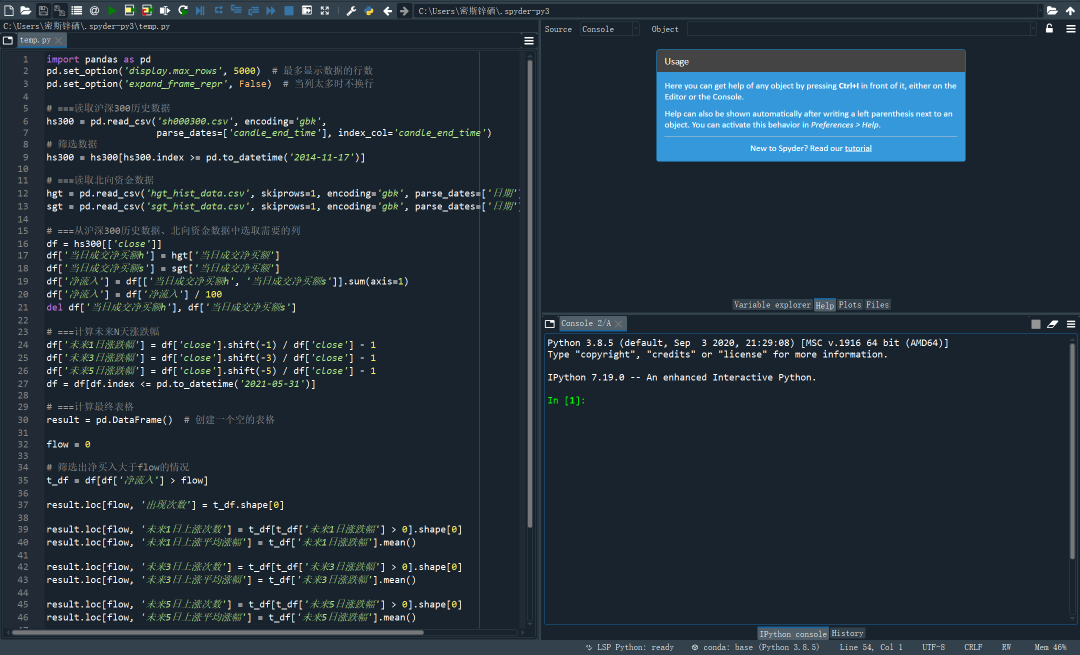The height and width of the screenshot is (655, 1080).
Task: Open the Source Console dropdown
Action: (x=608, y=29)
